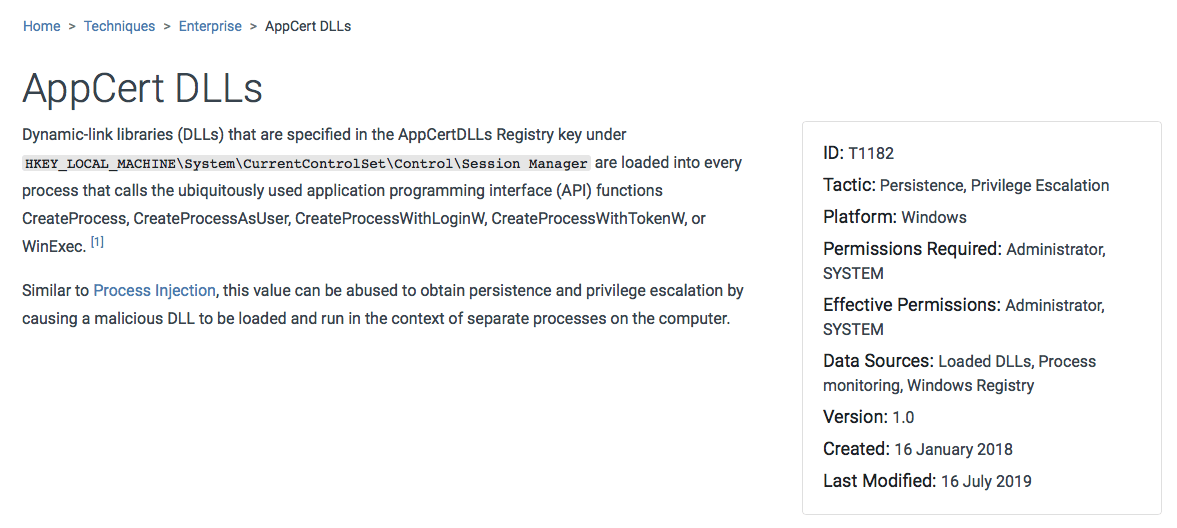Click the Tactic label in info card

[849, 185]
